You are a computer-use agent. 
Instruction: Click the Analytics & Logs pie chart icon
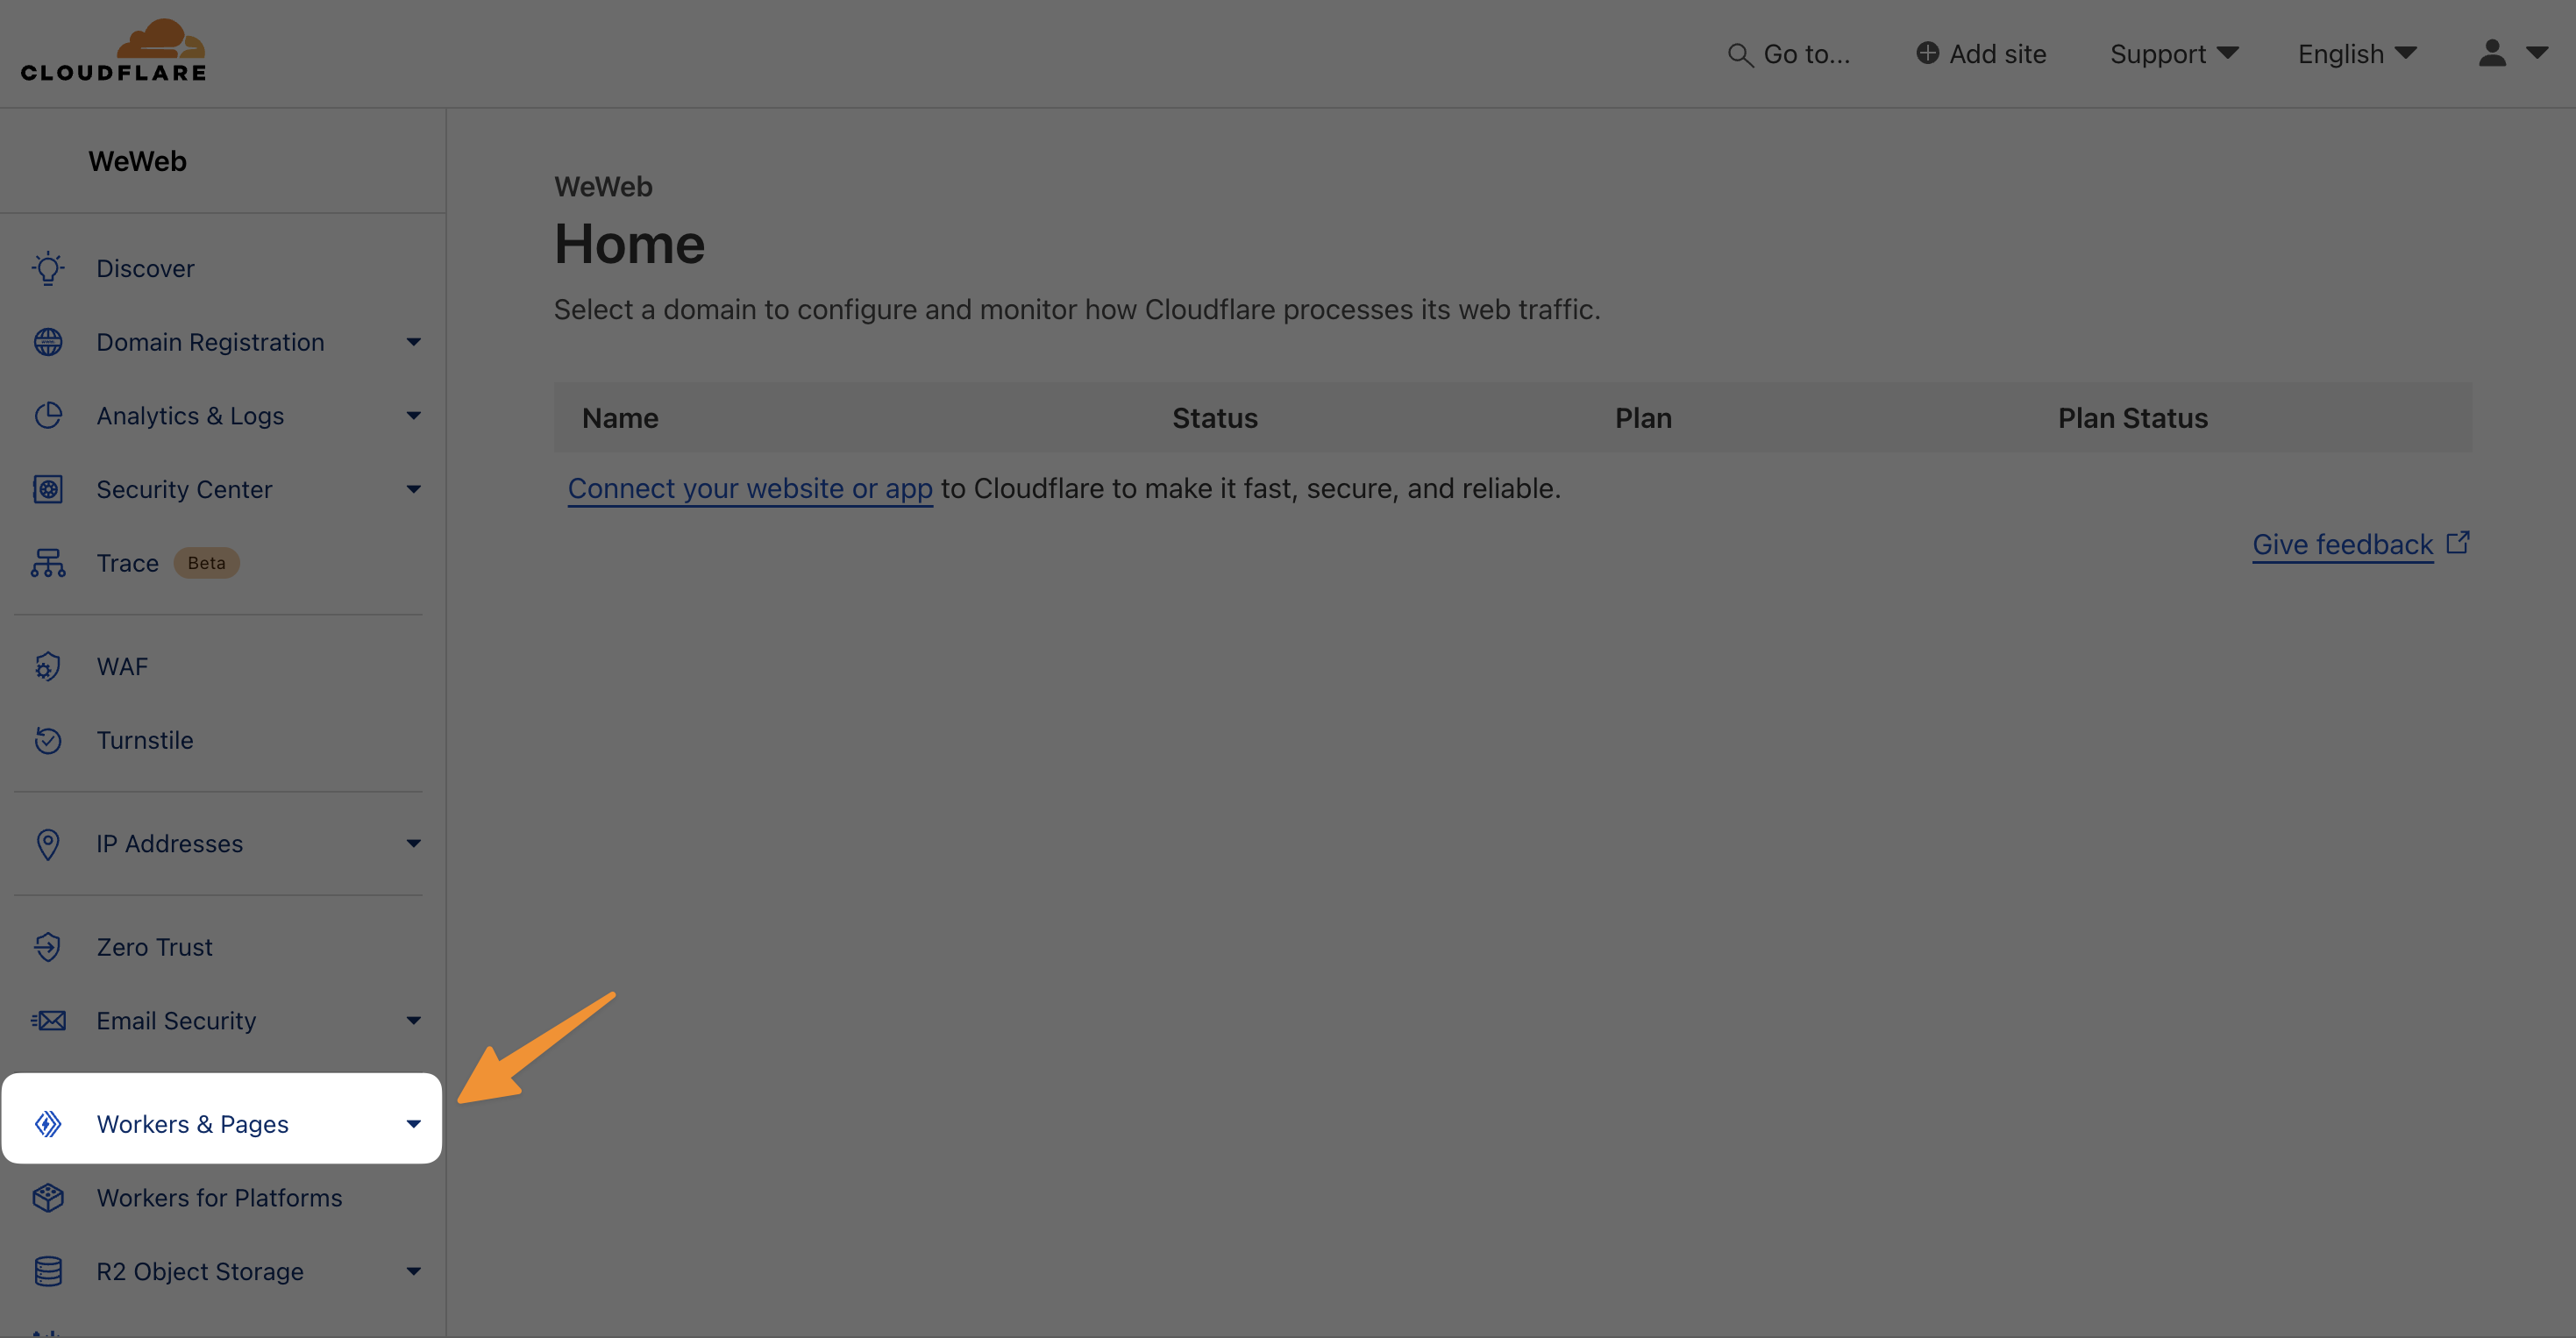[47, 415]
